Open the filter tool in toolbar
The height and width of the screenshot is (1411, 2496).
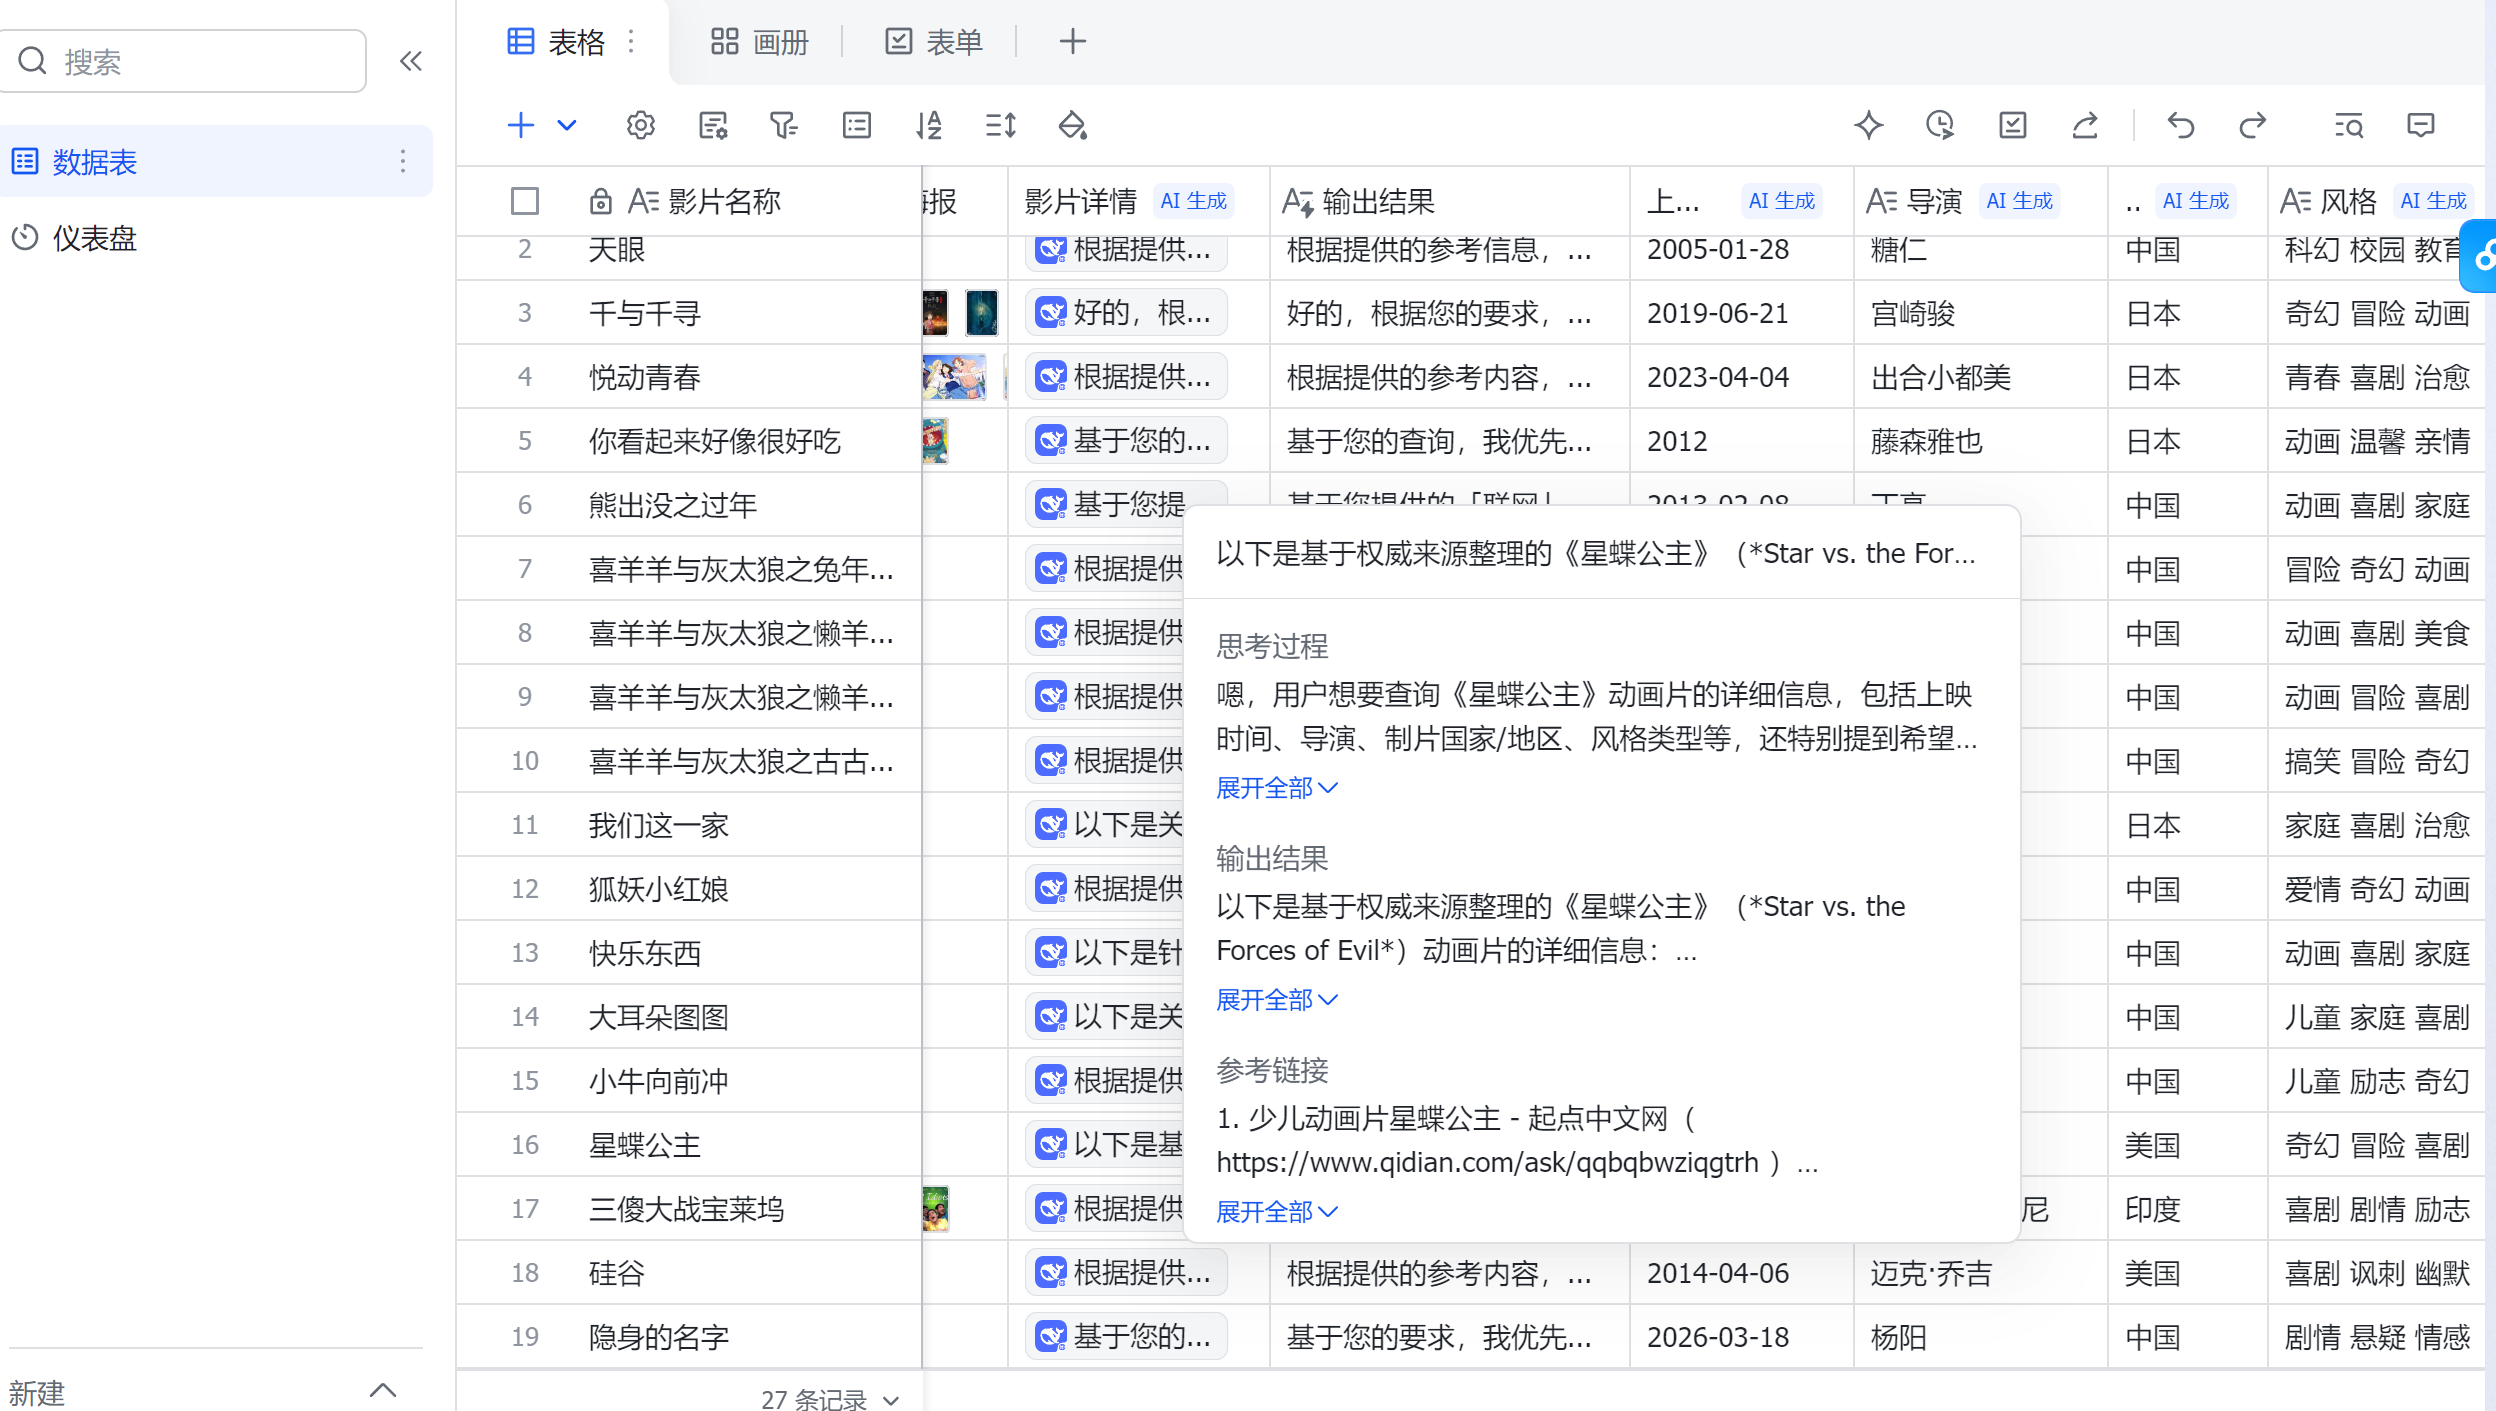[x=784, y=126]
